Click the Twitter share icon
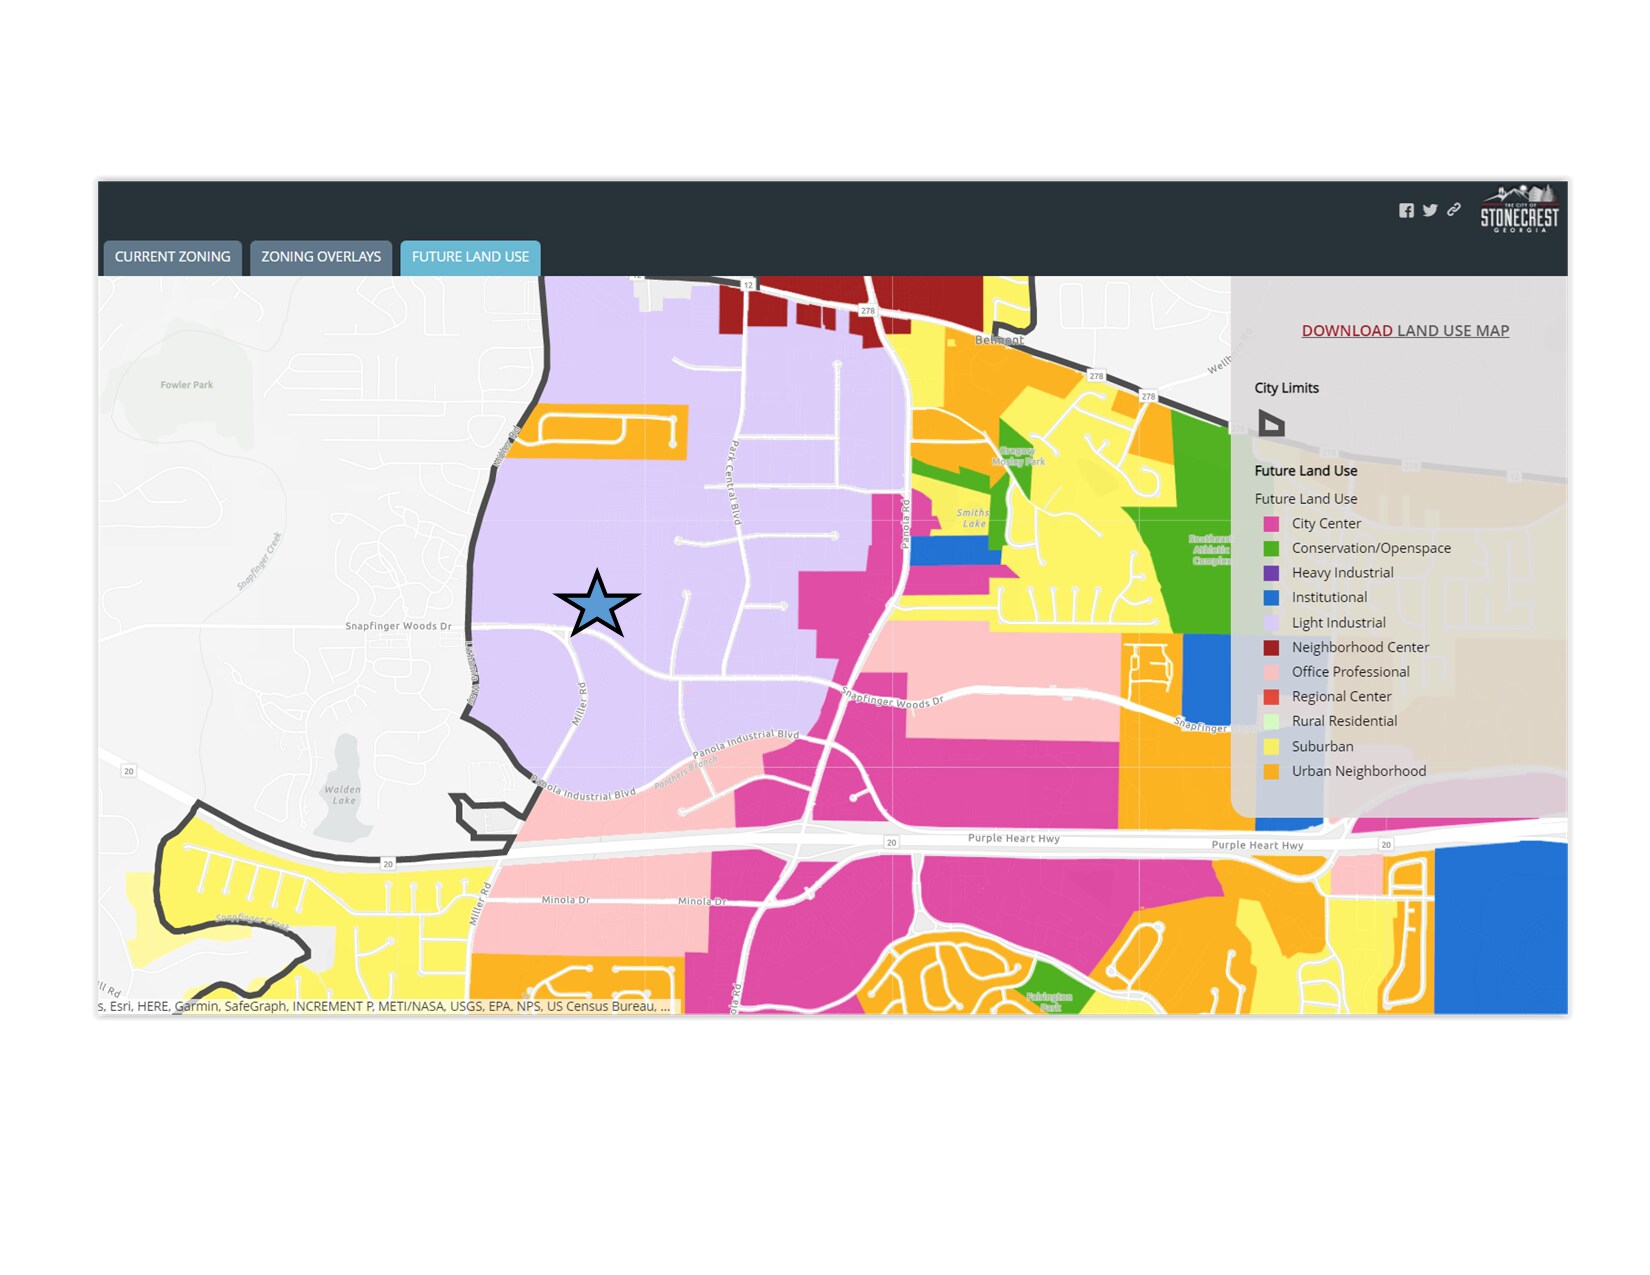1650x1275 pixels. coord(1430,210)
